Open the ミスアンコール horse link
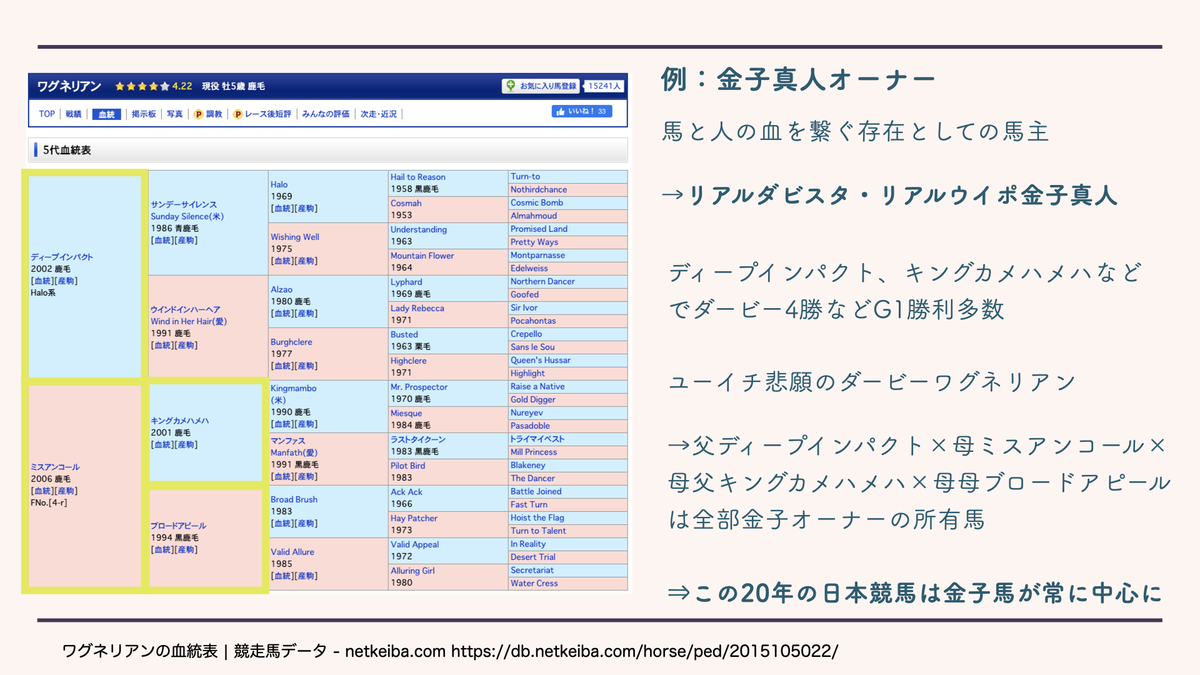Image resolution: width=1200 pixels, height=675 pixels. pos(55,467)
